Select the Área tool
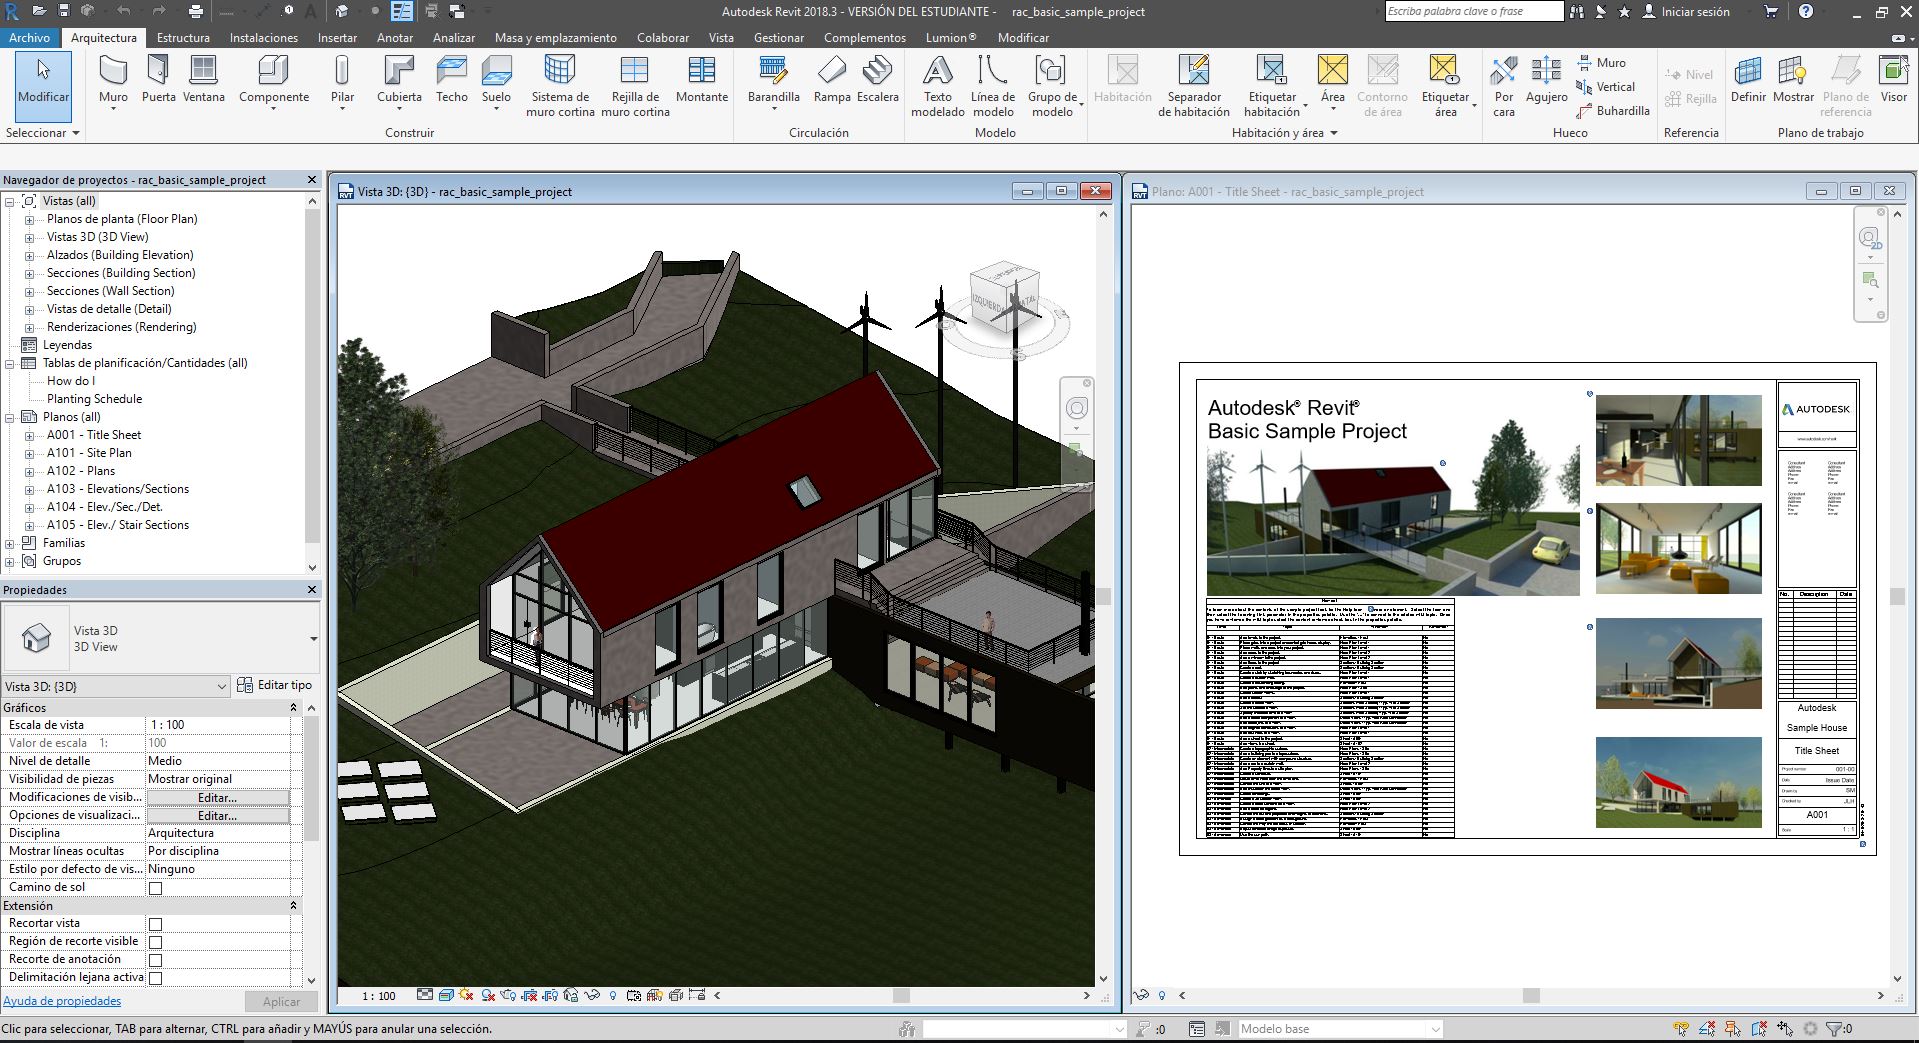Image resolution: width=1919 pixels, height=1043 pixels. 1333,80
